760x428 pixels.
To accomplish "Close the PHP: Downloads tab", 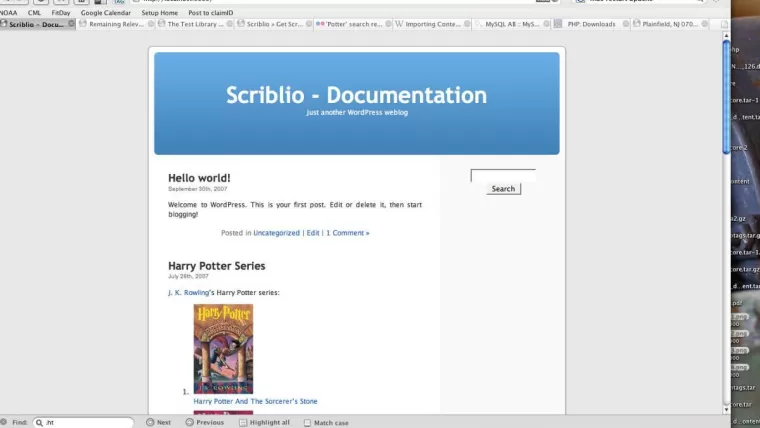I will coord(626,24).
